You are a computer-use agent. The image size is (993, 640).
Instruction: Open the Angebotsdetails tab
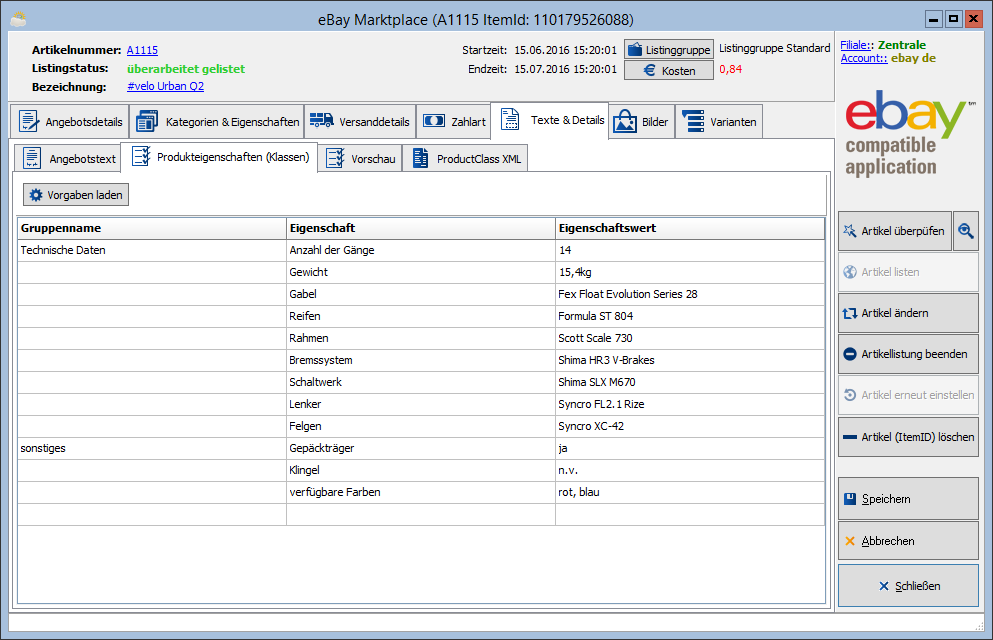tap(70, 122)
